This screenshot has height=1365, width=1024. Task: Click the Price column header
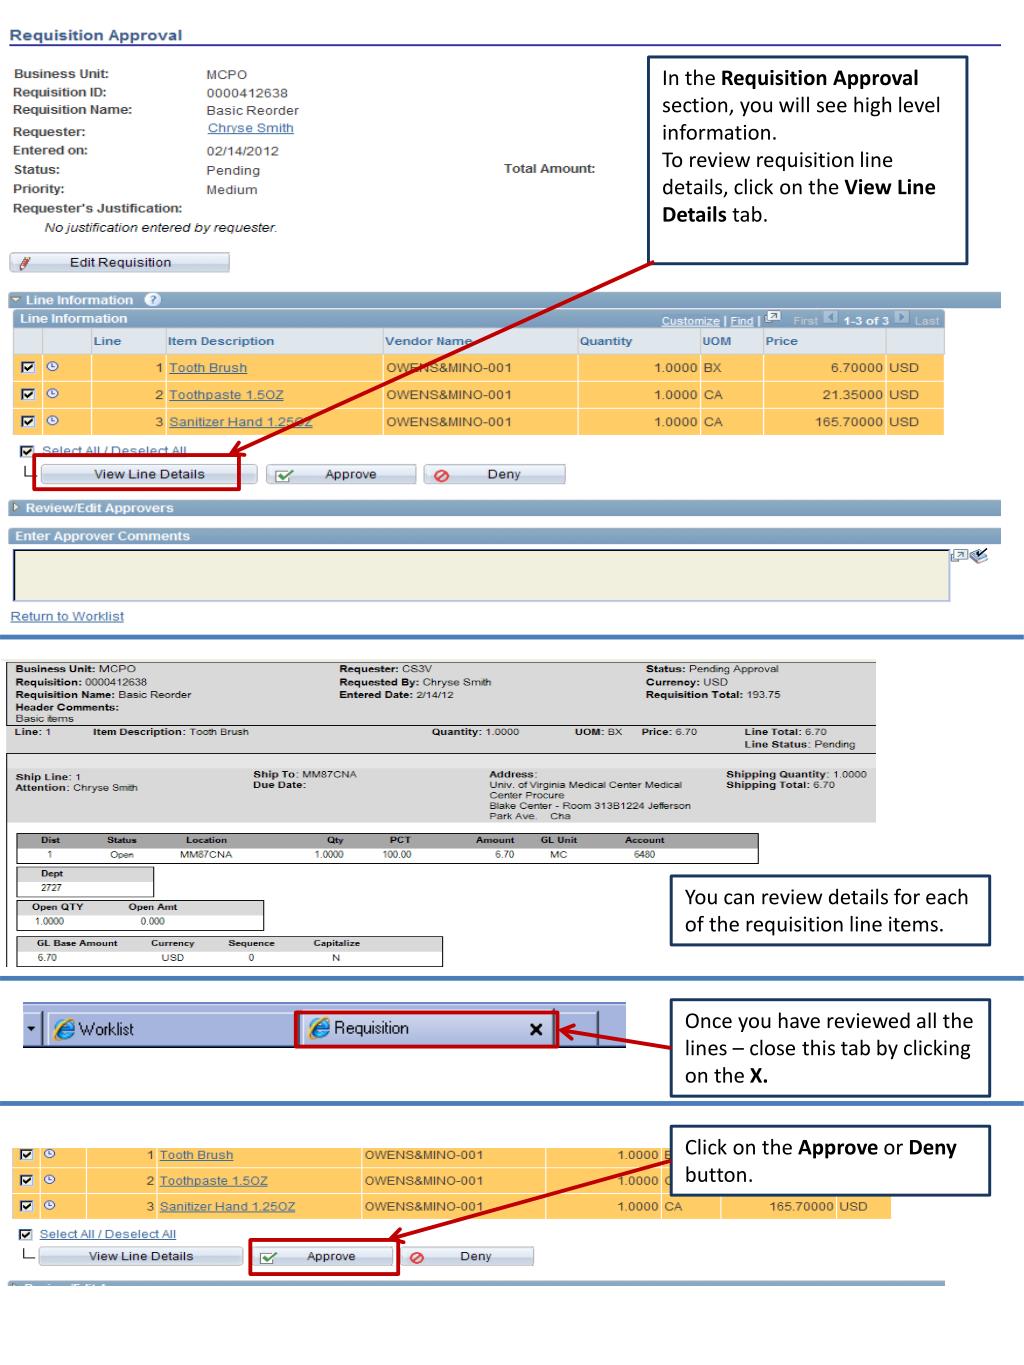pyautogui.click(x=782, y=341)
